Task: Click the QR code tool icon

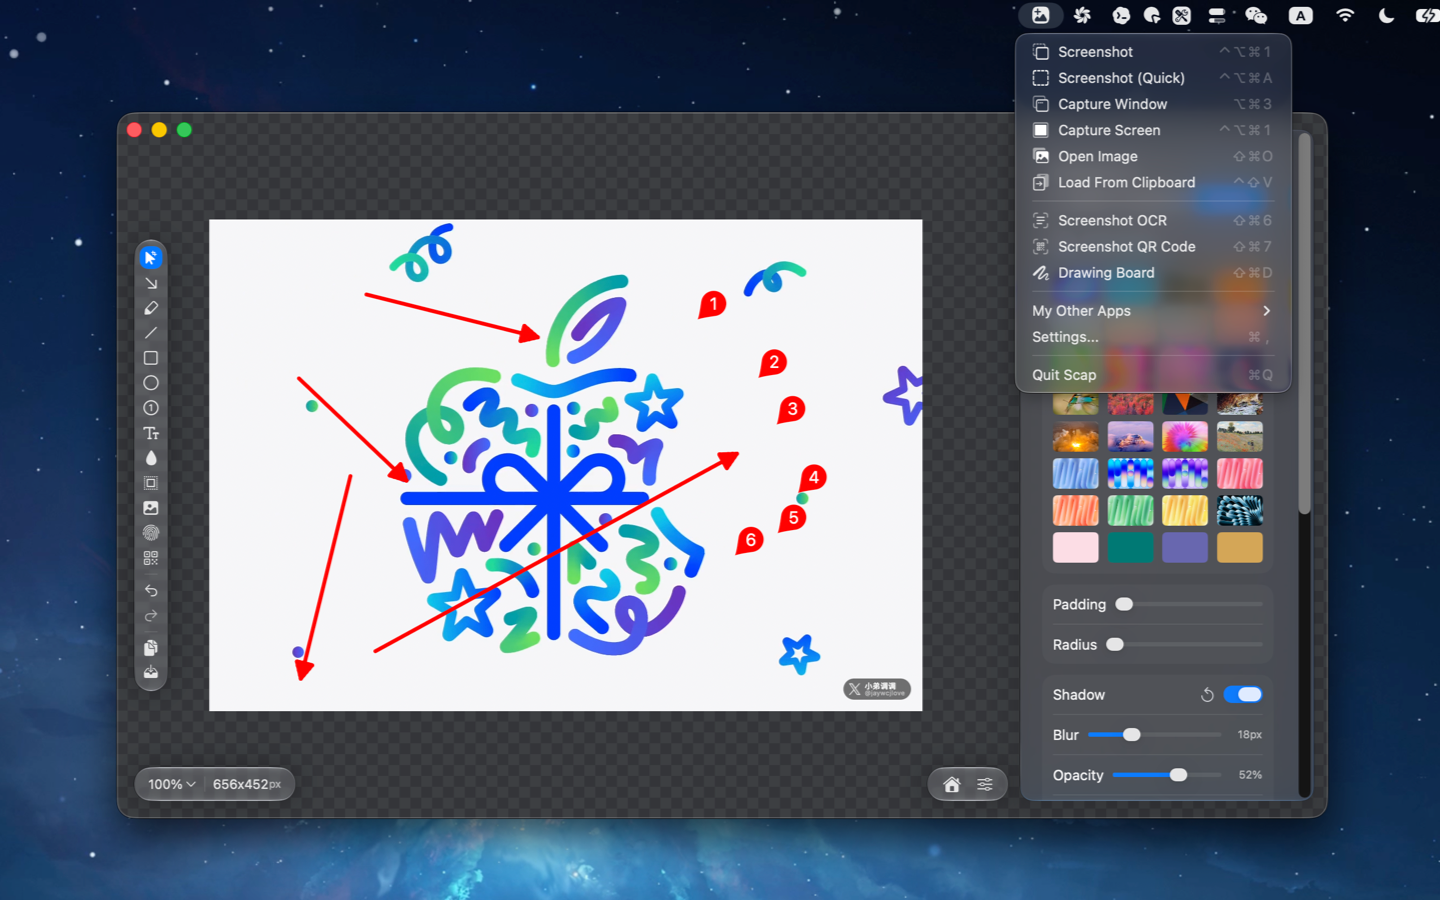Action: [x=151, y=558]
